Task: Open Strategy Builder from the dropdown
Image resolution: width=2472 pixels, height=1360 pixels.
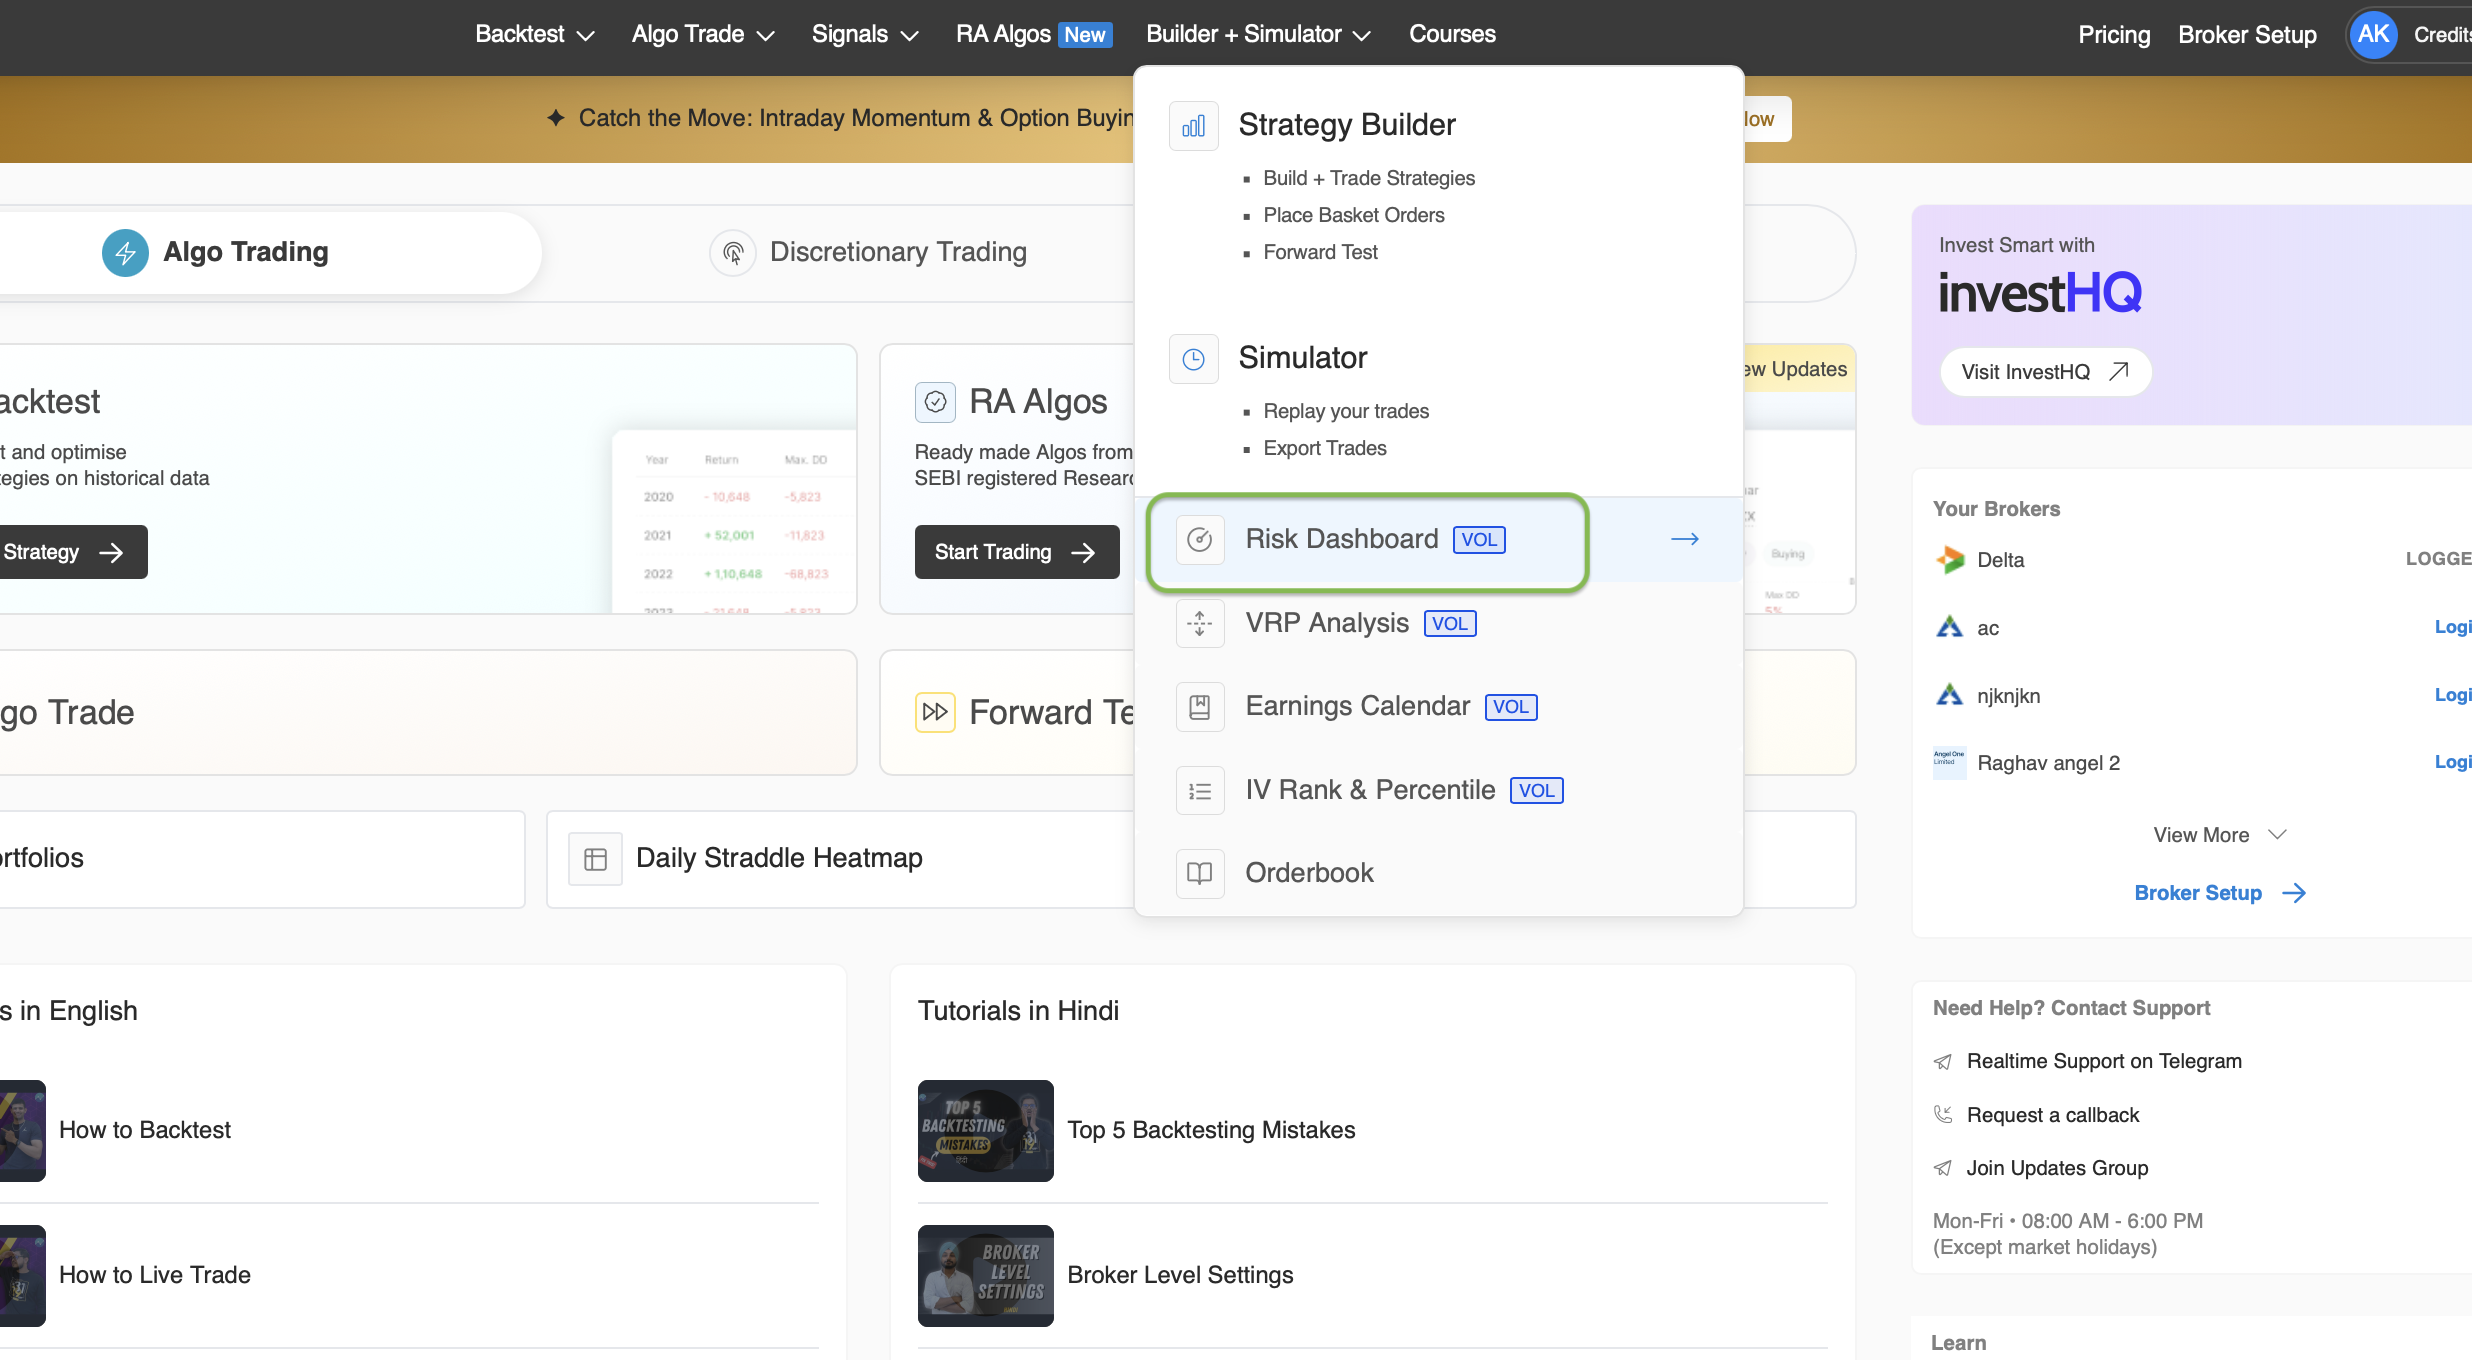Action: click(x=1346, y=125)
